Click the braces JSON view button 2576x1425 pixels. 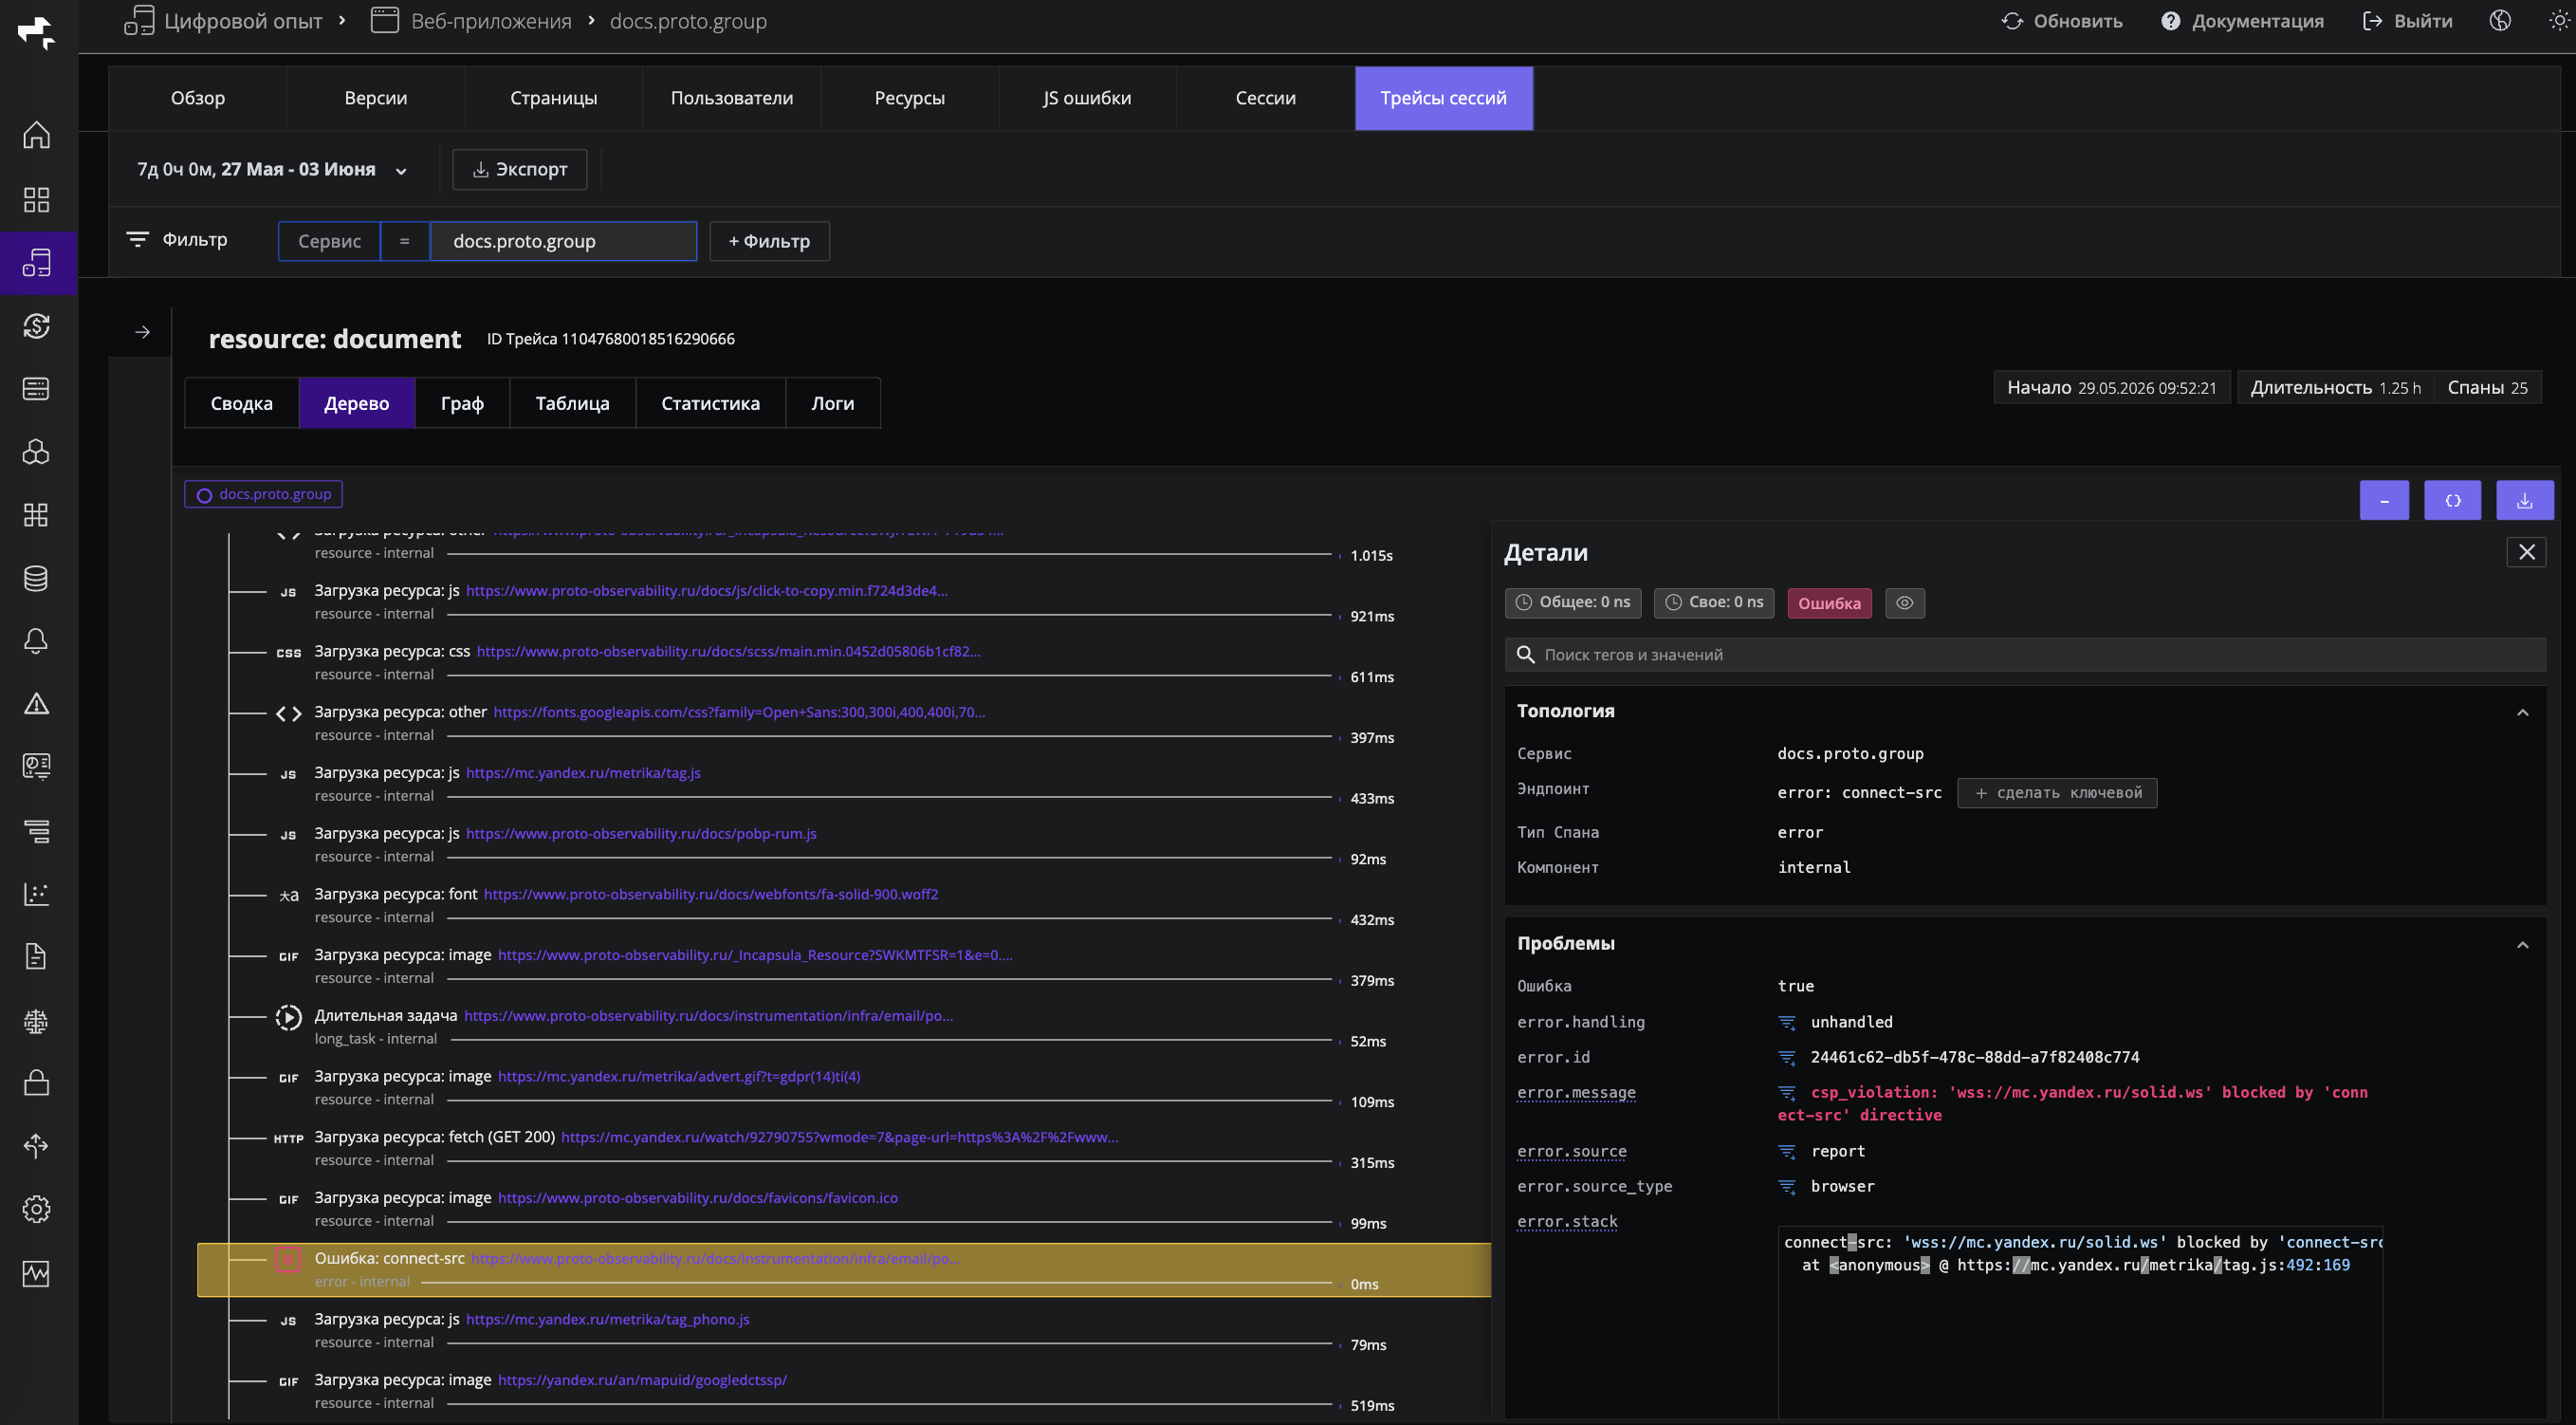(2452, 500)
